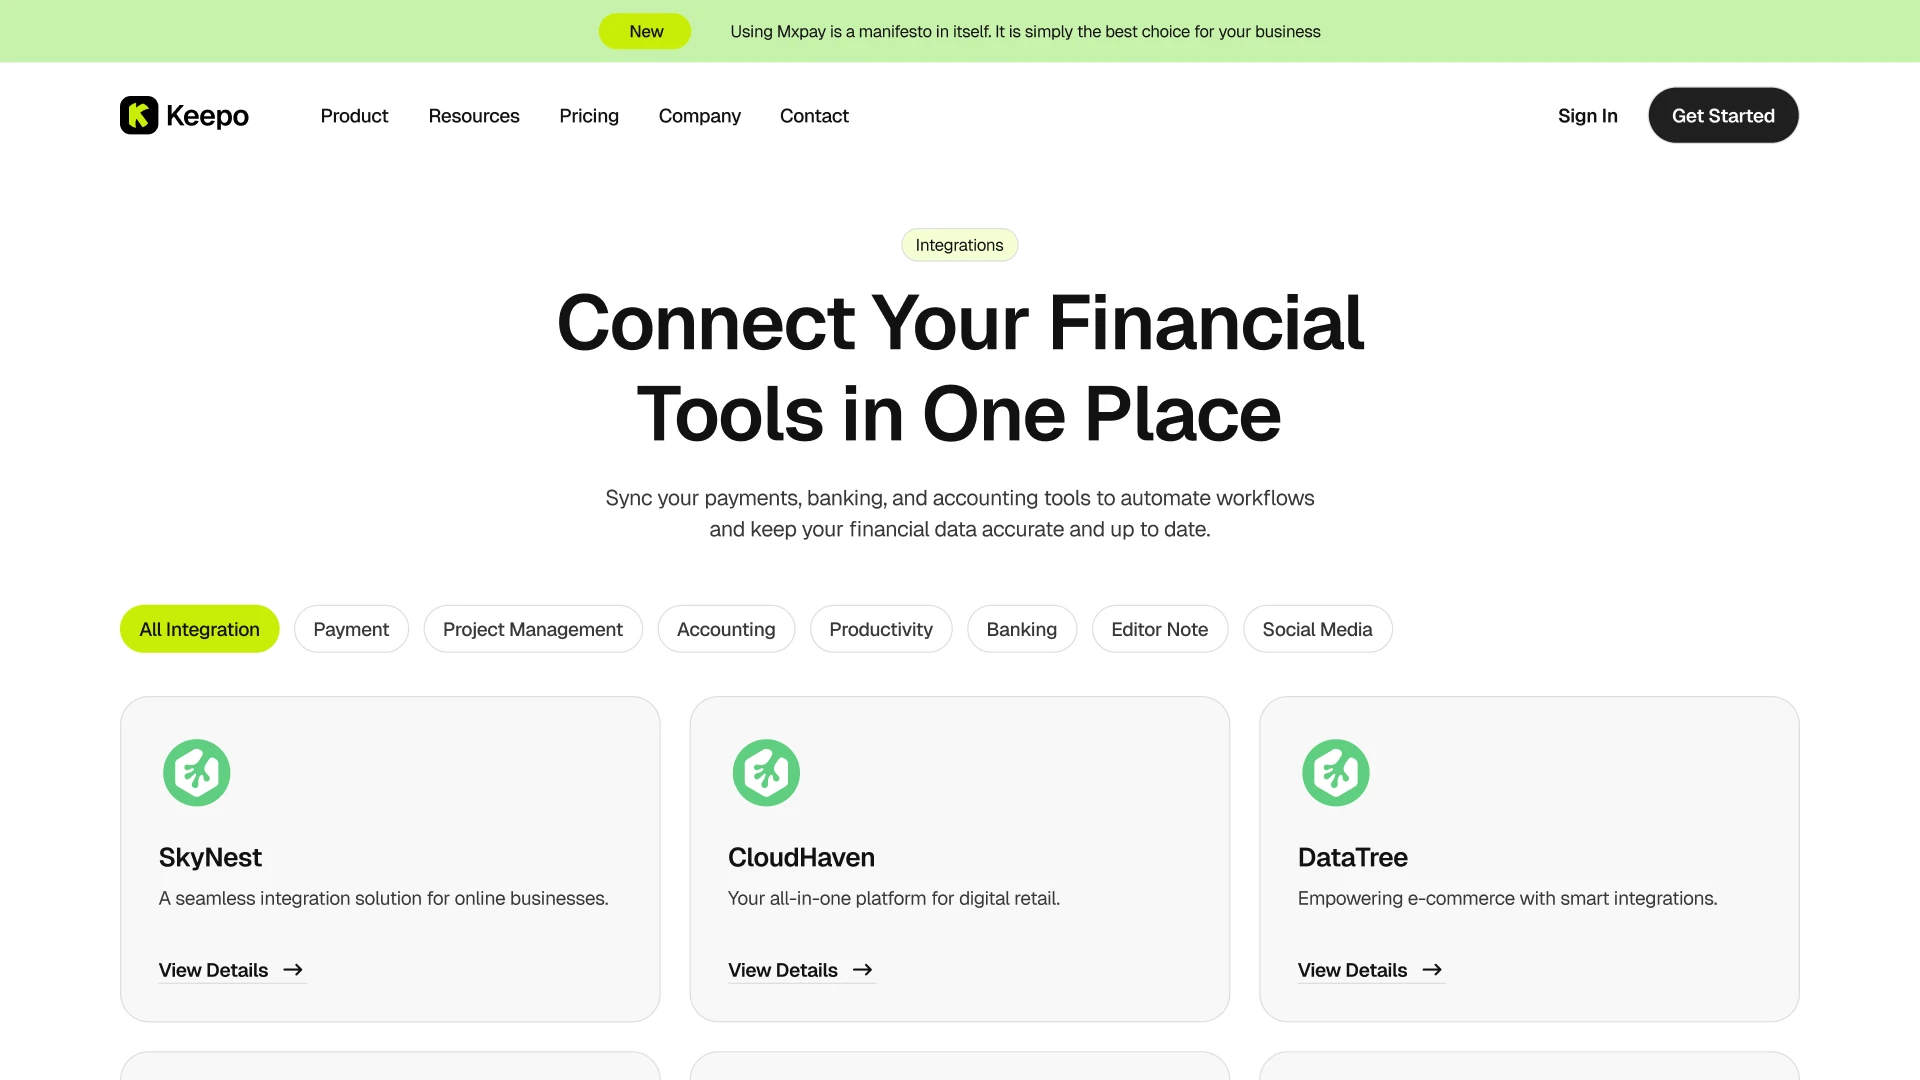The height and width of the screenshot is (1080, 1920).
Task: Go to the Contact page
Action: click(x=814, y=116)
